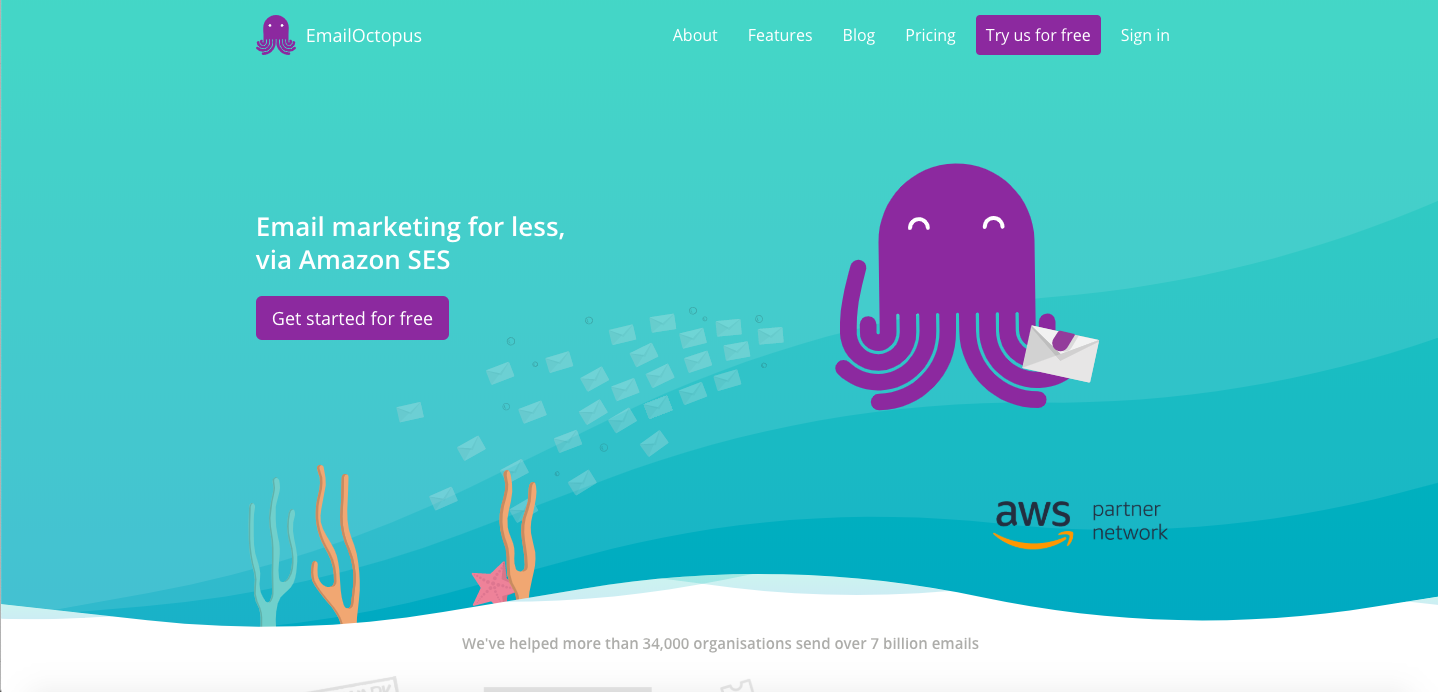Click the EmailOctopus brand name text
Image resolution: width=1438 pixels, height=692 pixels.
(x=364, y=36)
